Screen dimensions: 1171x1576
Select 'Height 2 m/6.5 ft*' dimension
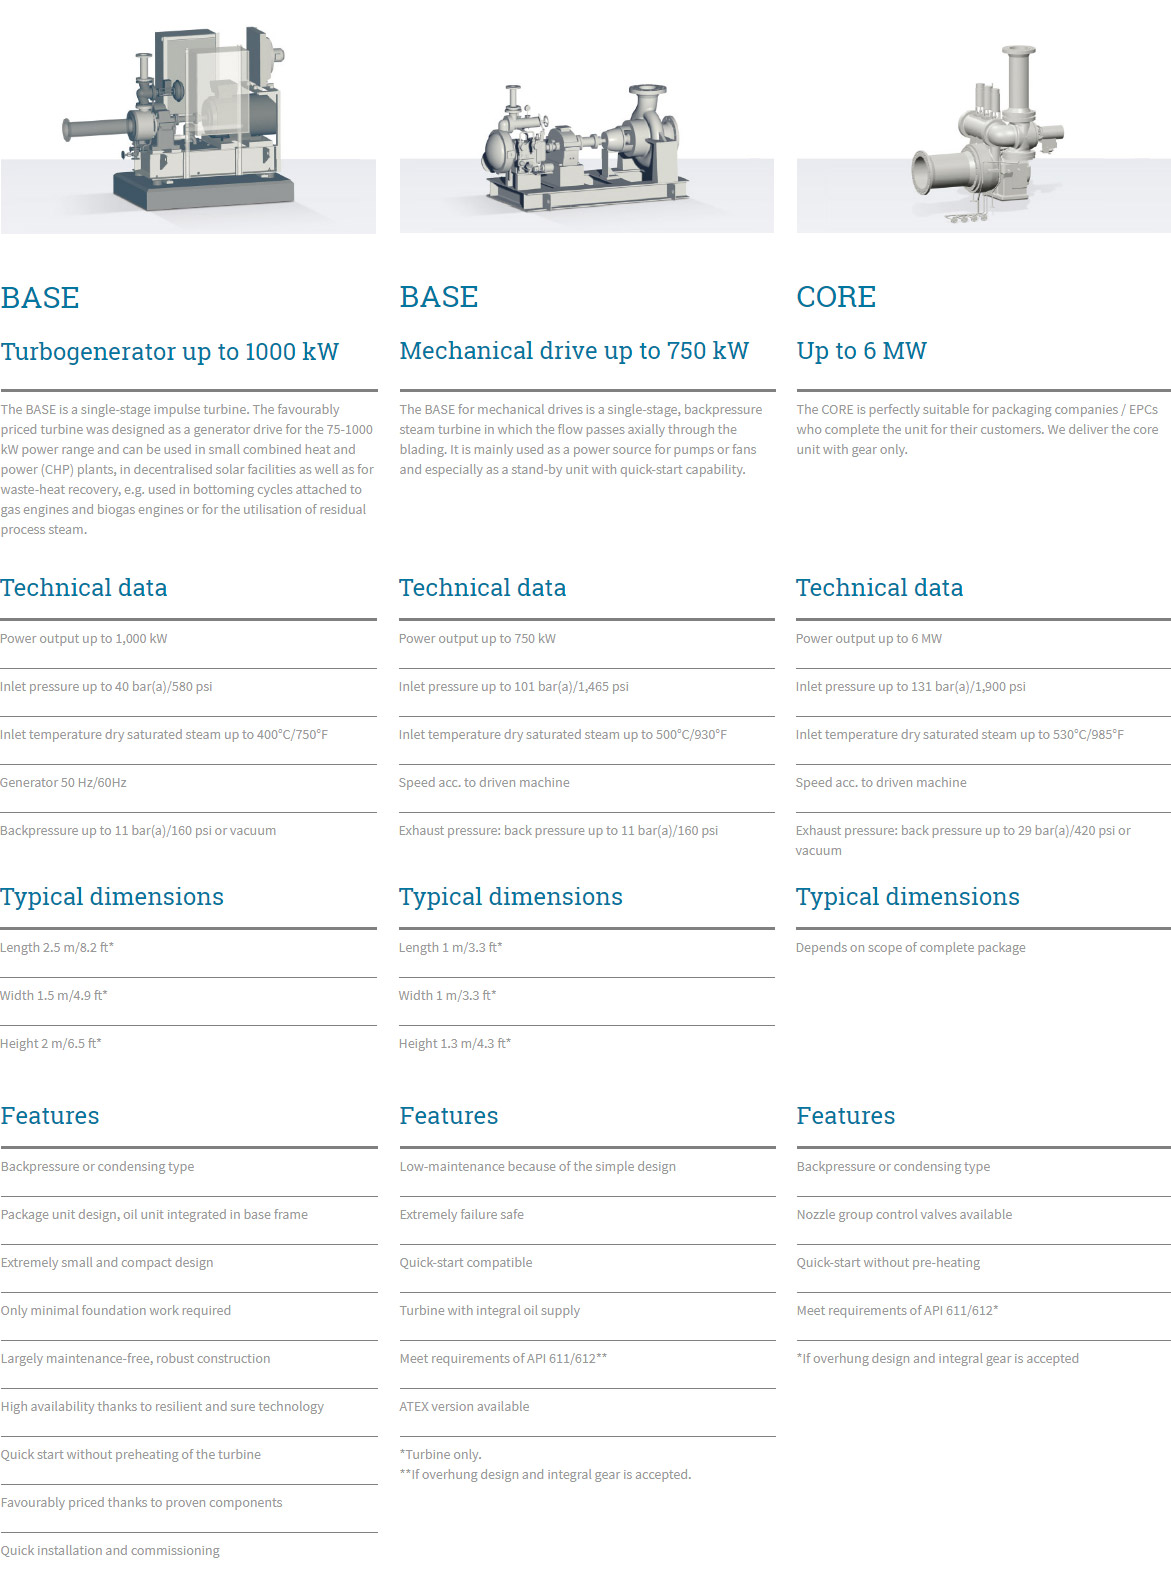(x=51, y=1044)
